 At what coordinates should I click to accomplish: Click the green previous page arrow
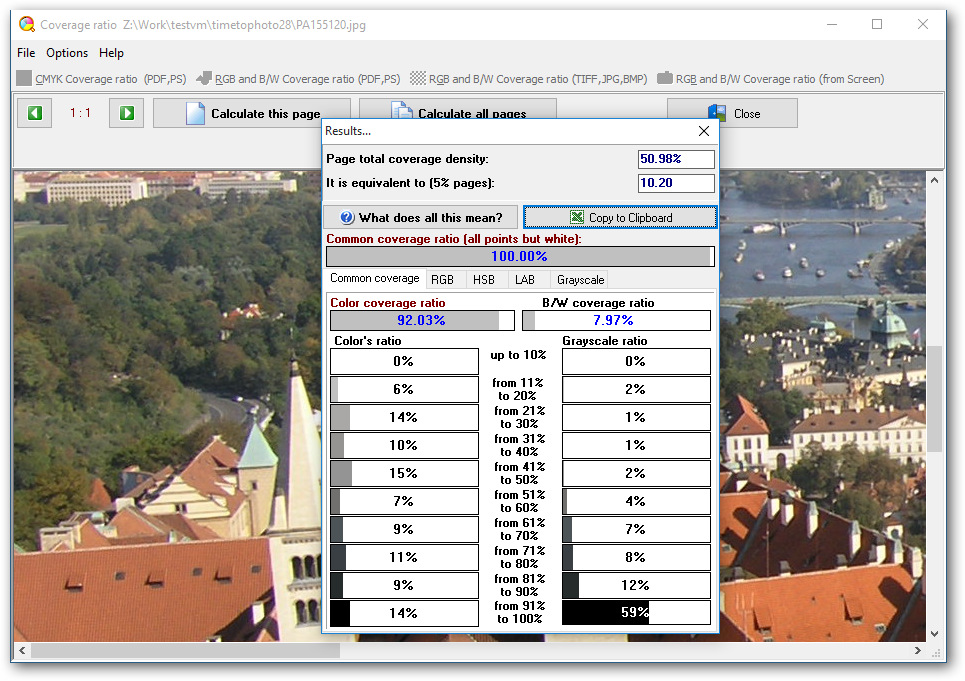click(34, 113)
